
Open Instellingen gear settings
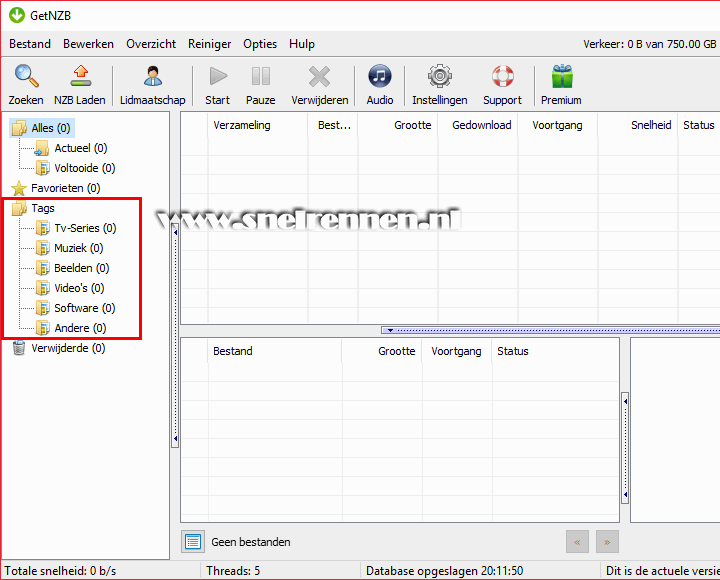point(440,76)
